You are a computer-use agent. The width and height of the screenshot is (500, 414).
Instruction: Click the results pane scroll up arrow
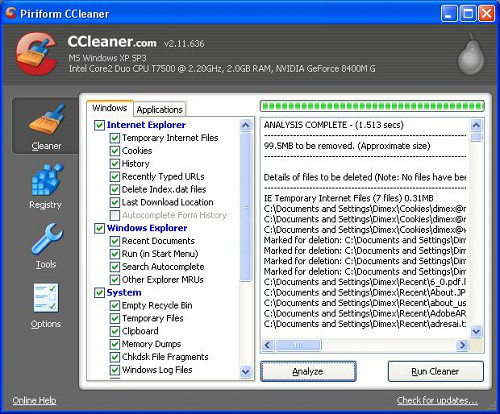(x=476, y=125)
